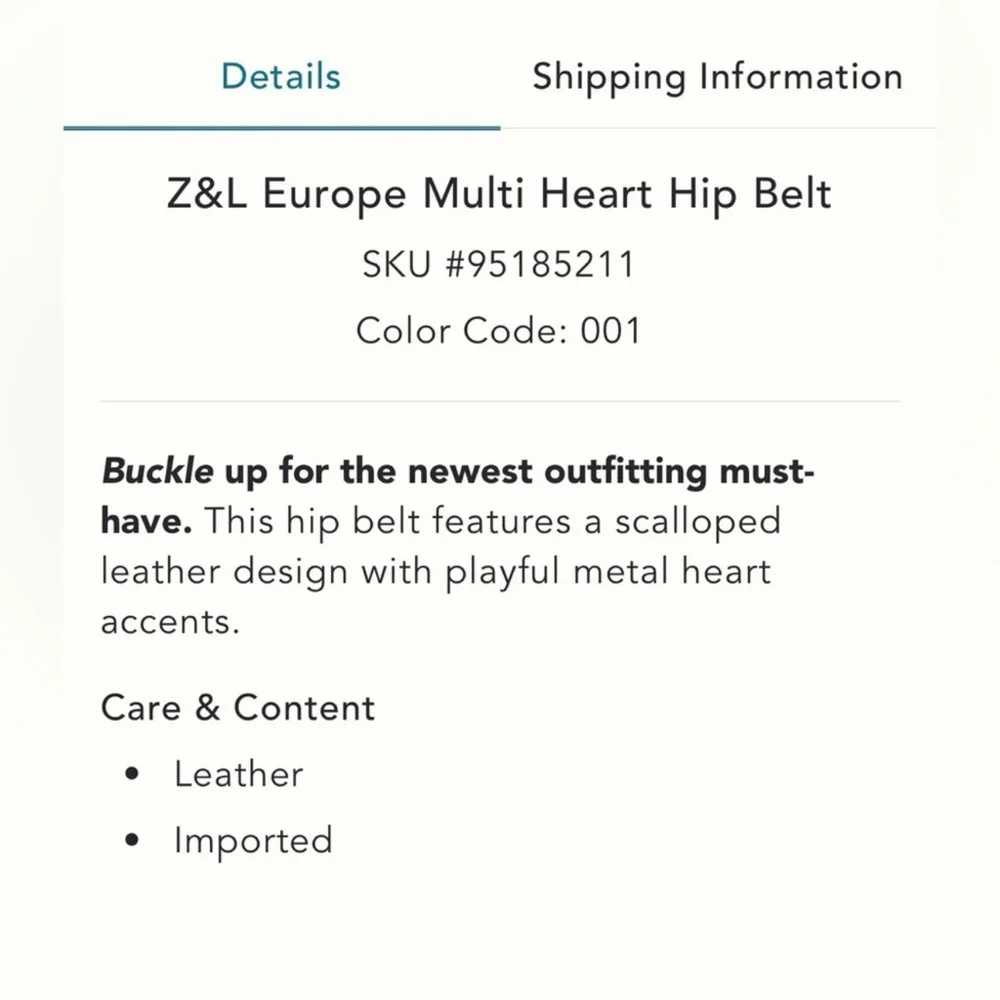The width and height of the screenshot is (1000, 1000).
Task: Click the bullet dot beside Leather
Action: click(x=132, y=774)
